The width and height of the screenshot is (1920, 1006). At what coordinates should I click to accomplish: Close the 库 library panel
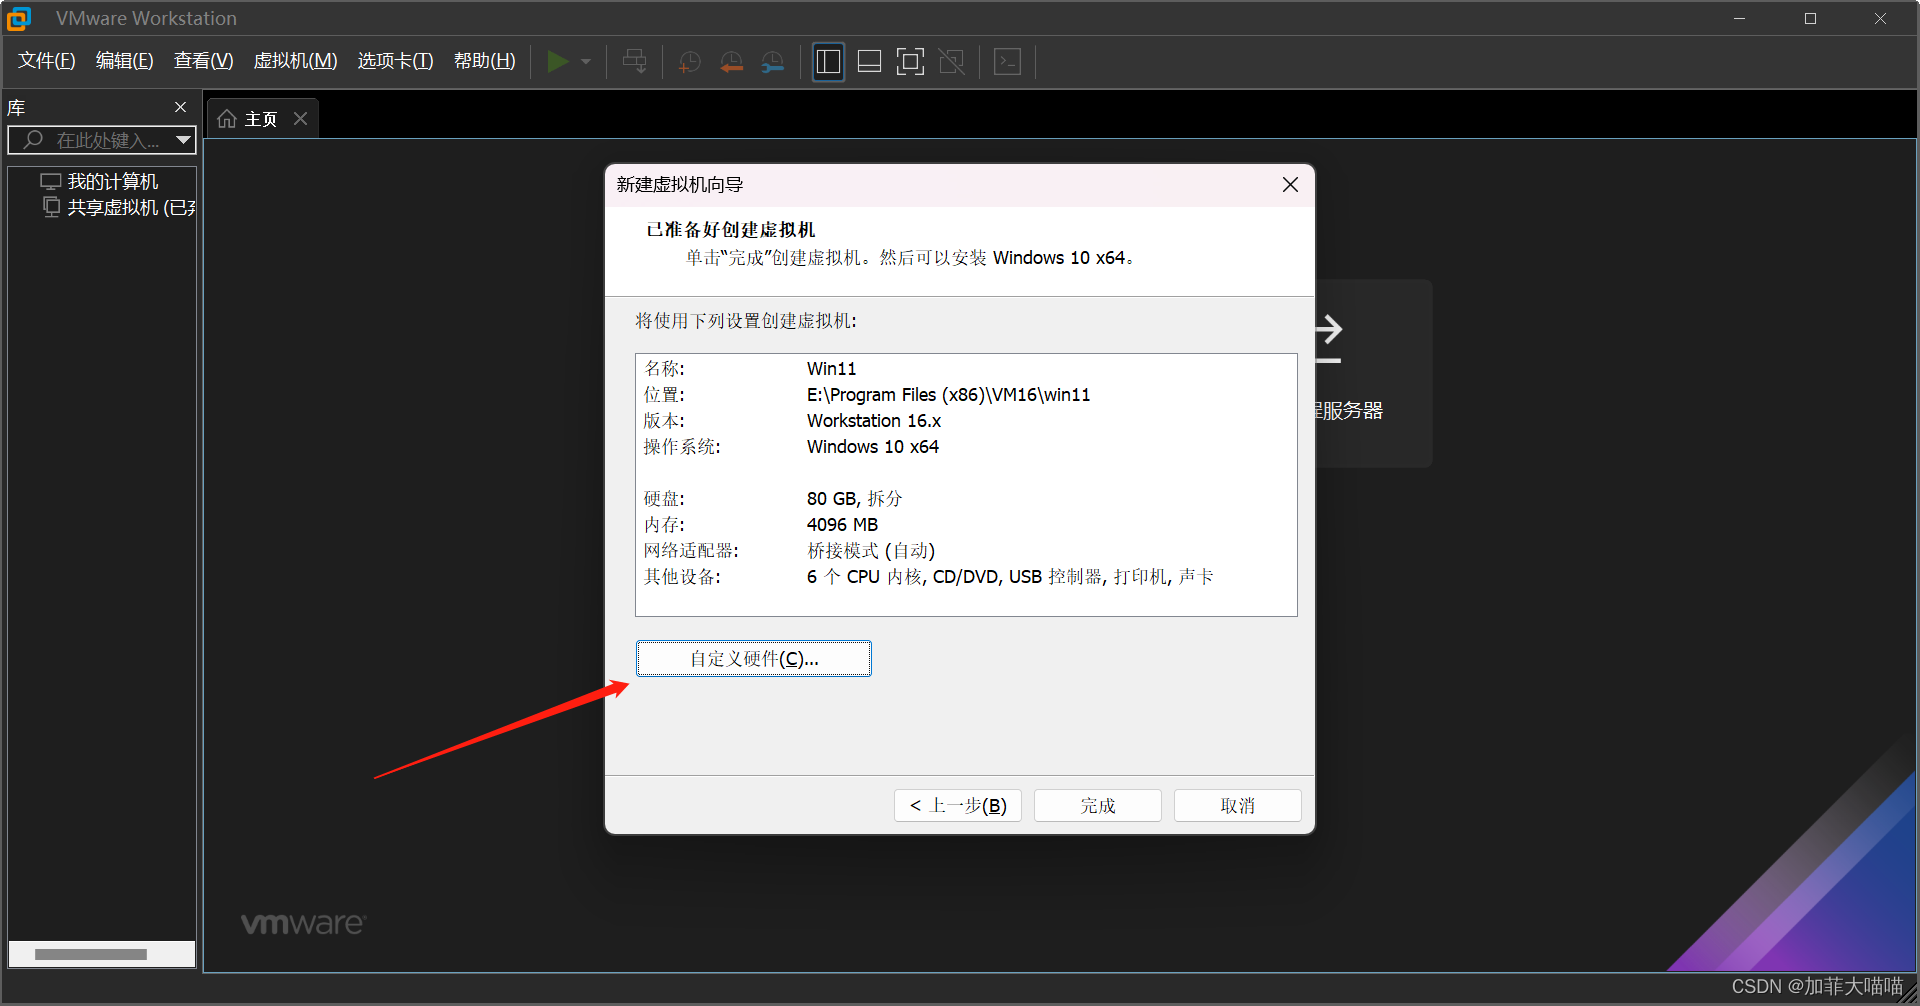coord(180,107)
